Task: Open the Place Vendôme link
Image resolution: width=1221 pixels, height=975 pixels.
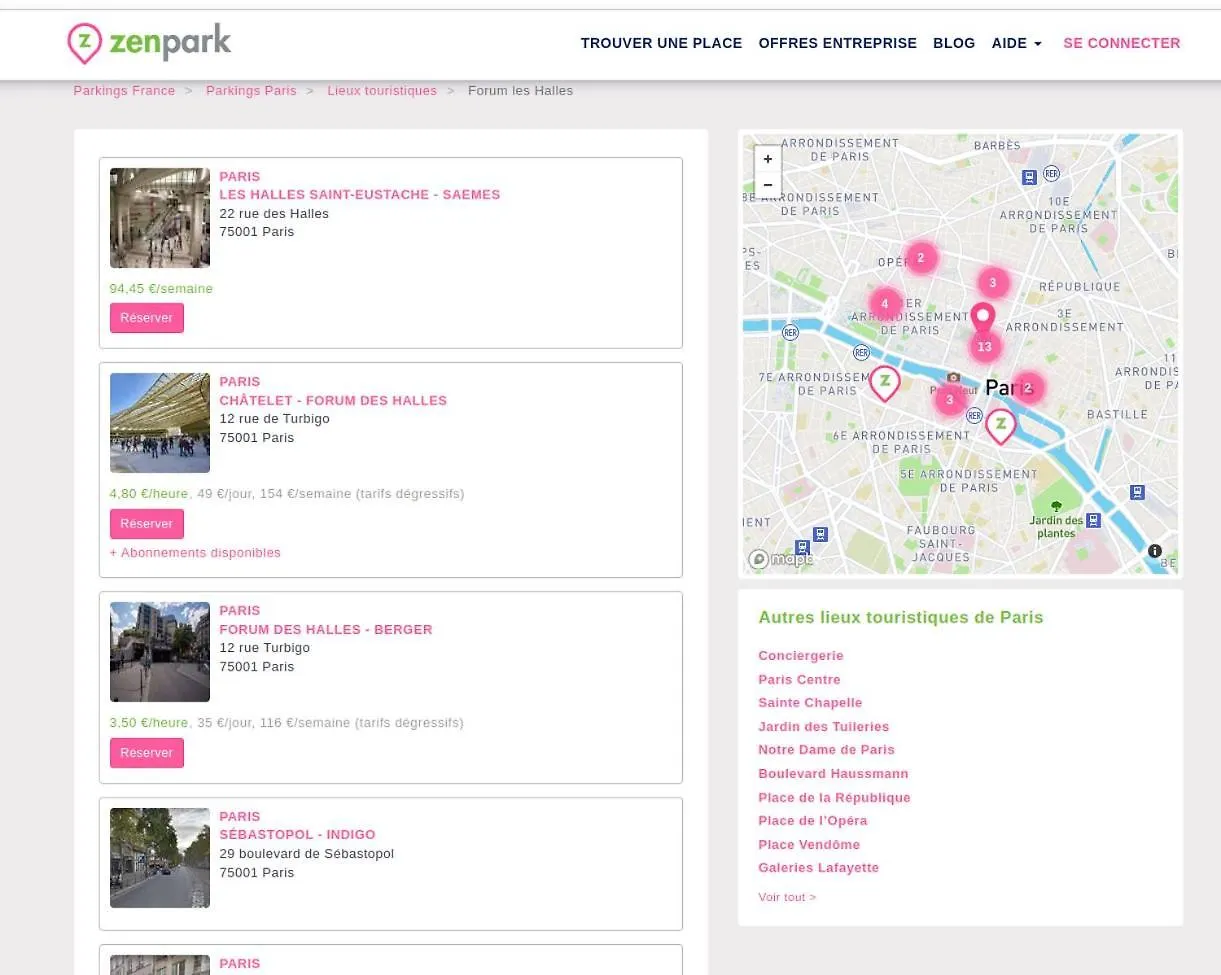Action: (x=809, y=845)
